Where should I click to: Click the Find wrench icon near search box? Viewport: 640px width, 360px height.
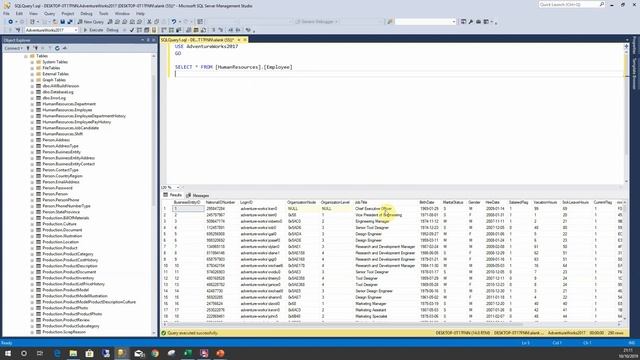(471, 22)
